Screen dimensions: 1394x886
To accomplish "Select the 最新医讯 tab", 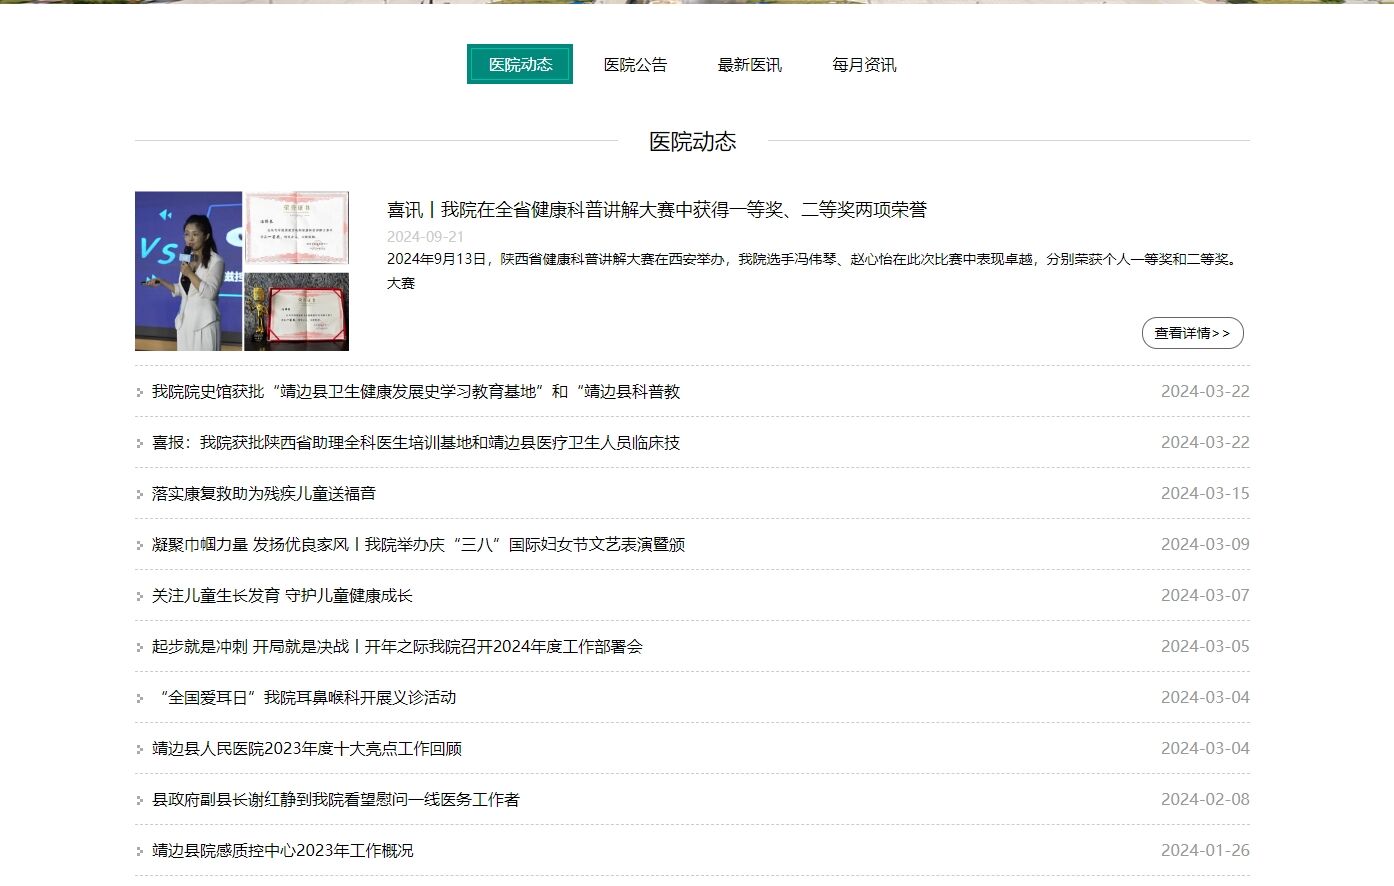I will [749, 65].
